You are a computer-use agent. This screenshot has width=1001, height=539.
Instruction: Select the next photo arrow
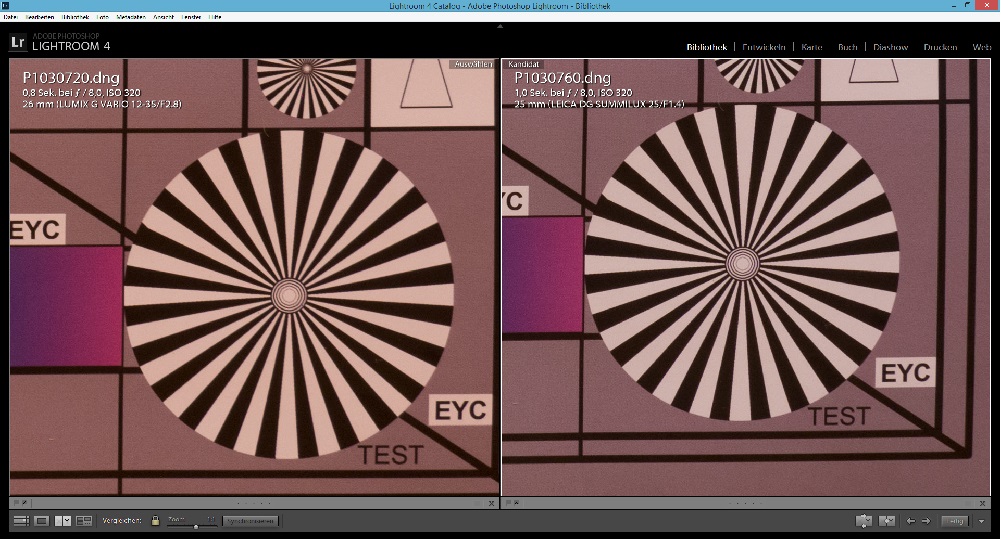coord(926,521)
